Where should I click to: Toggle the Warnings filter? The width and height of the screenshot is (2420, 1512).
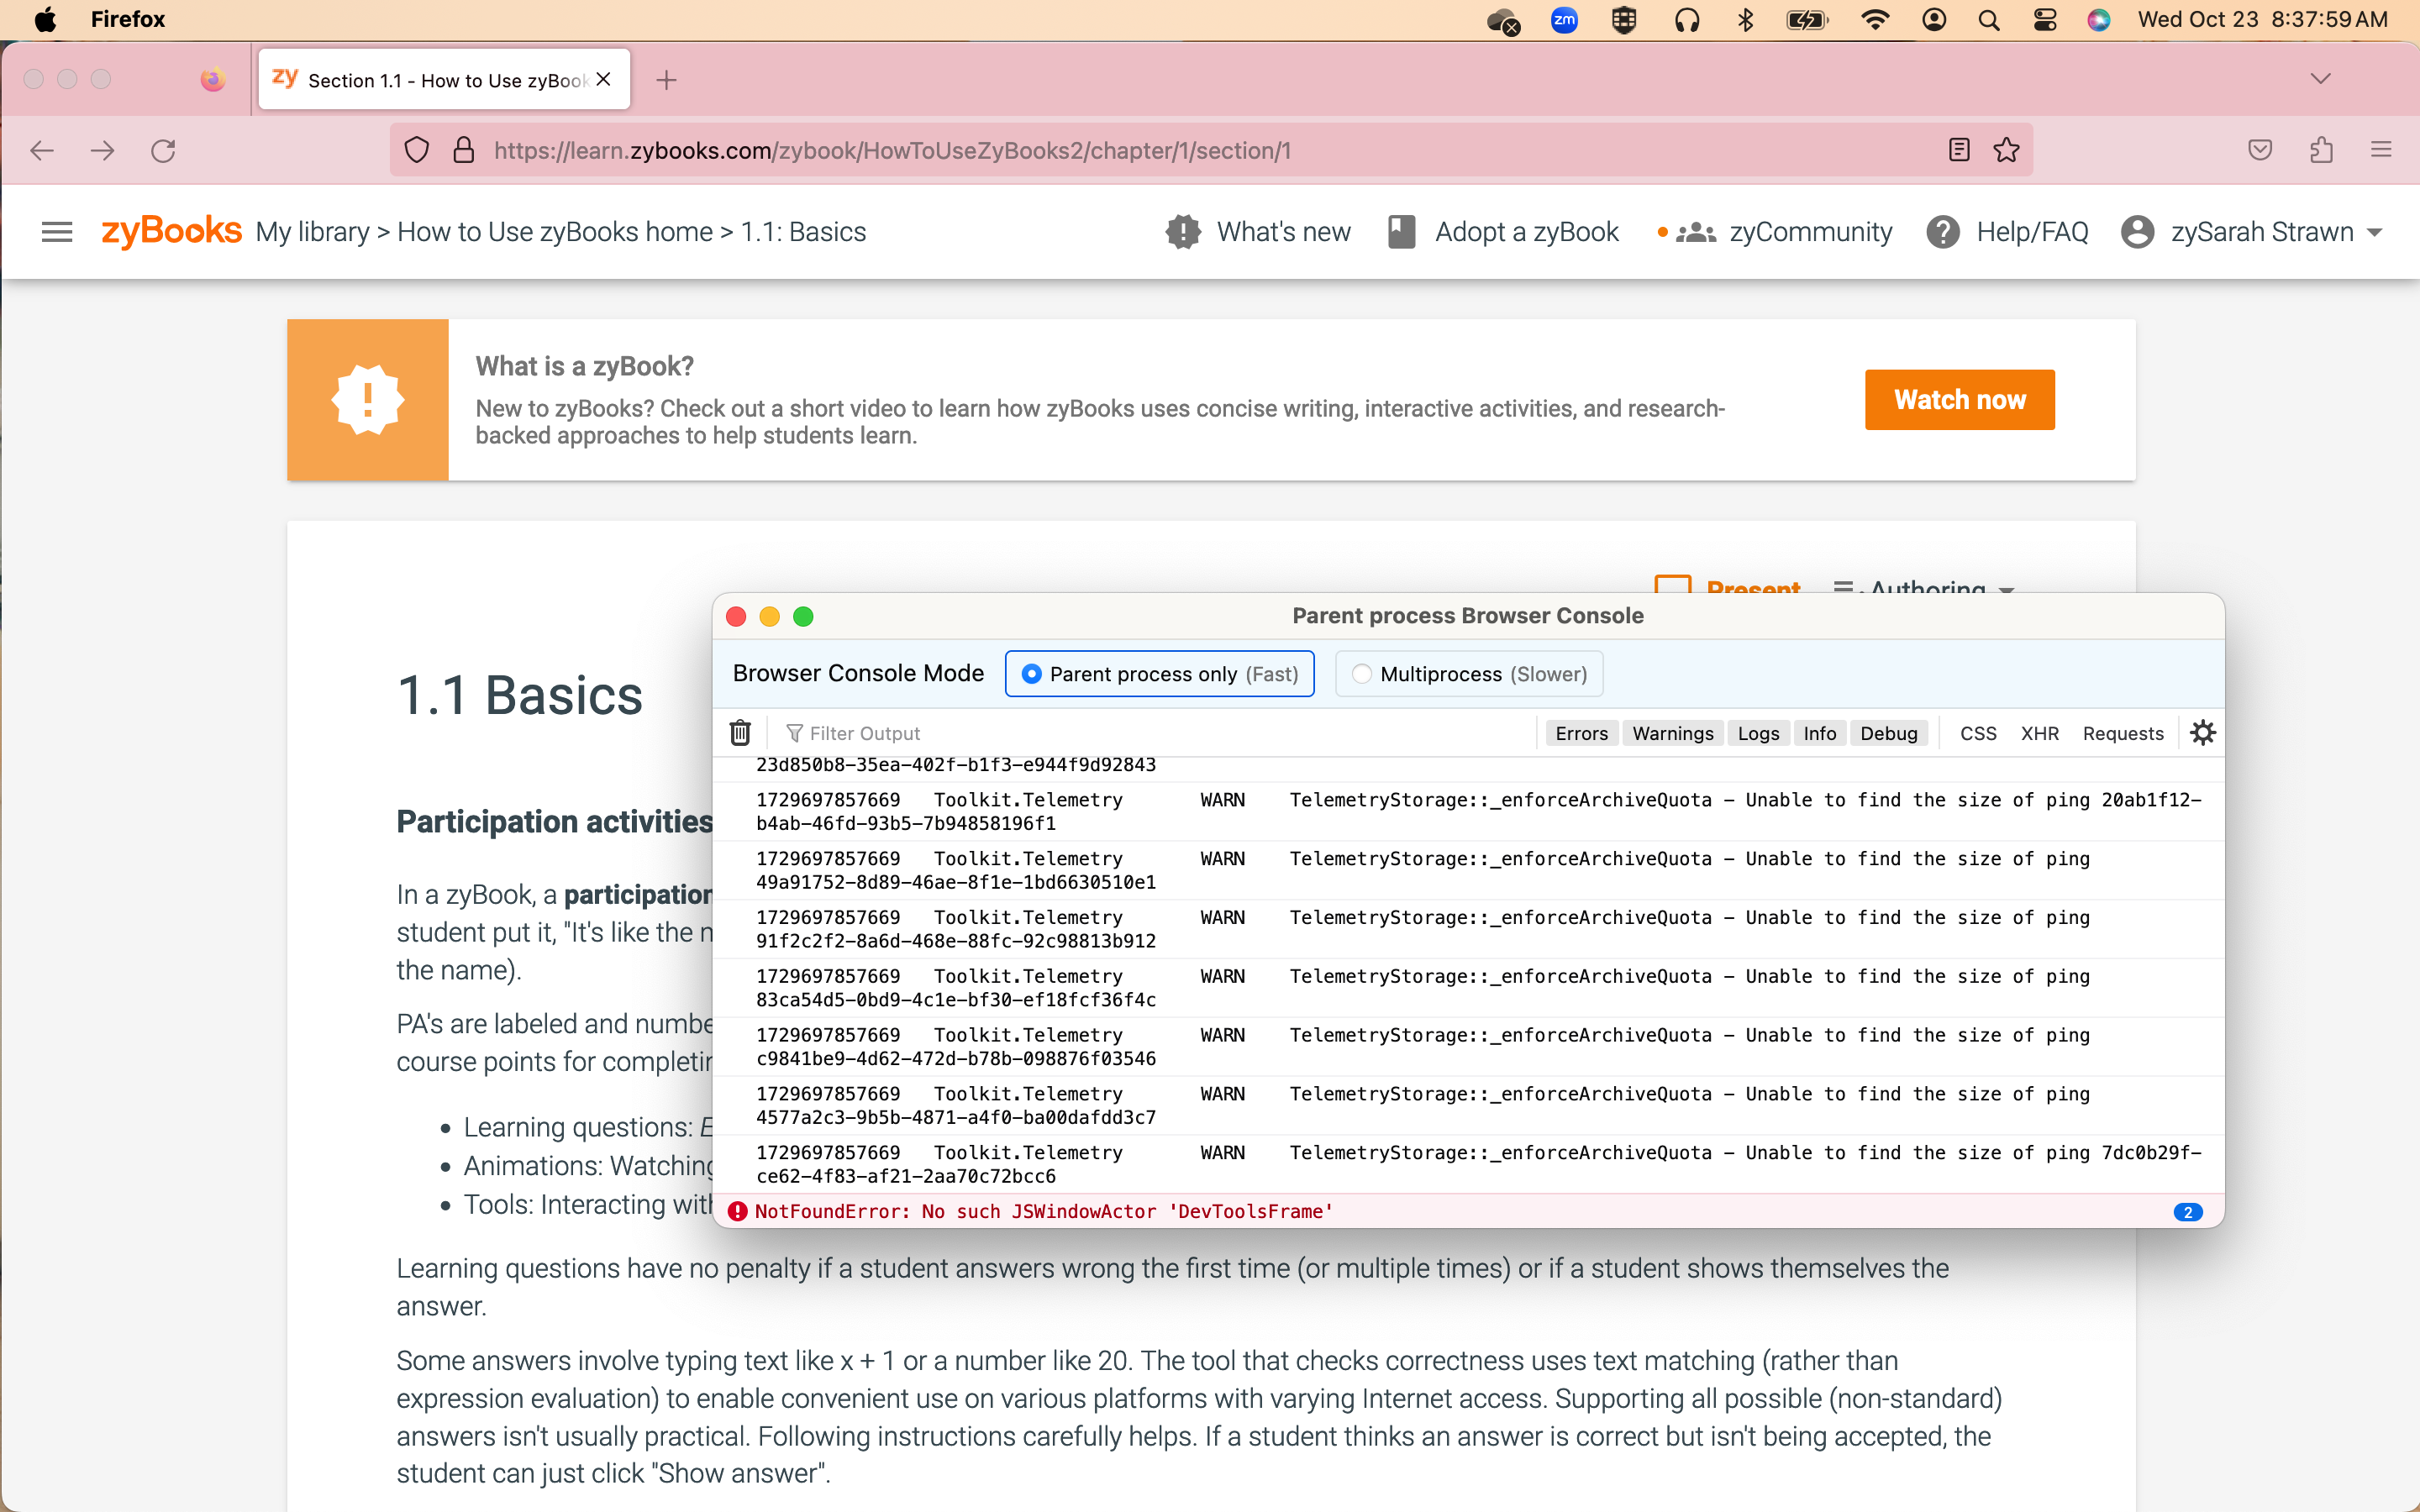pyautogui.click(x=1673, y=733)
